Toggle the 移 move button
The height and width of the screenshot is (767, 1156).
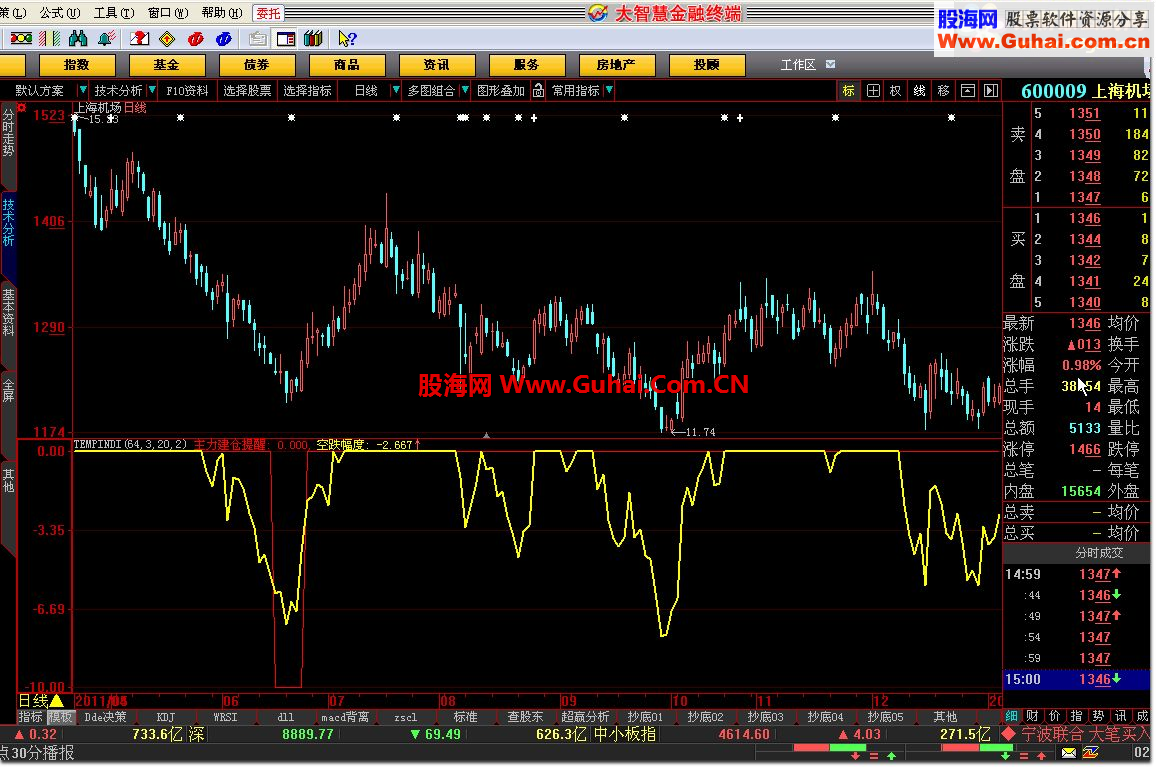[x=944, y=91]
